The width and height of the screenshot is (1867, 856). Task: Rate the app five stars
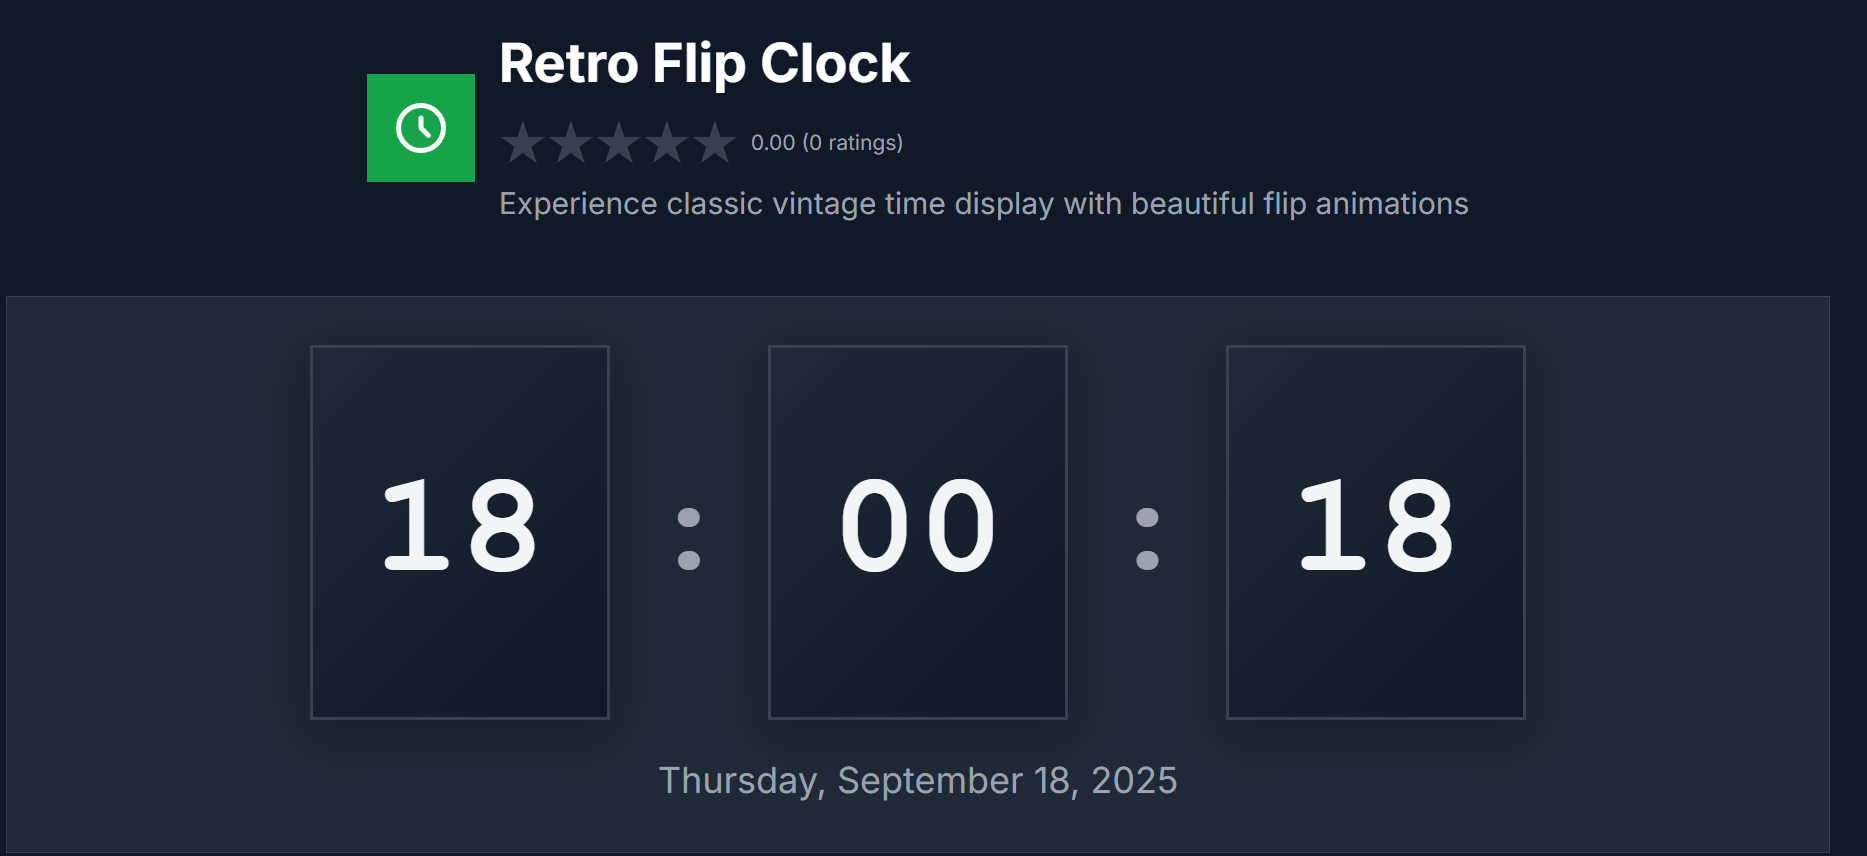click(715, 143)
